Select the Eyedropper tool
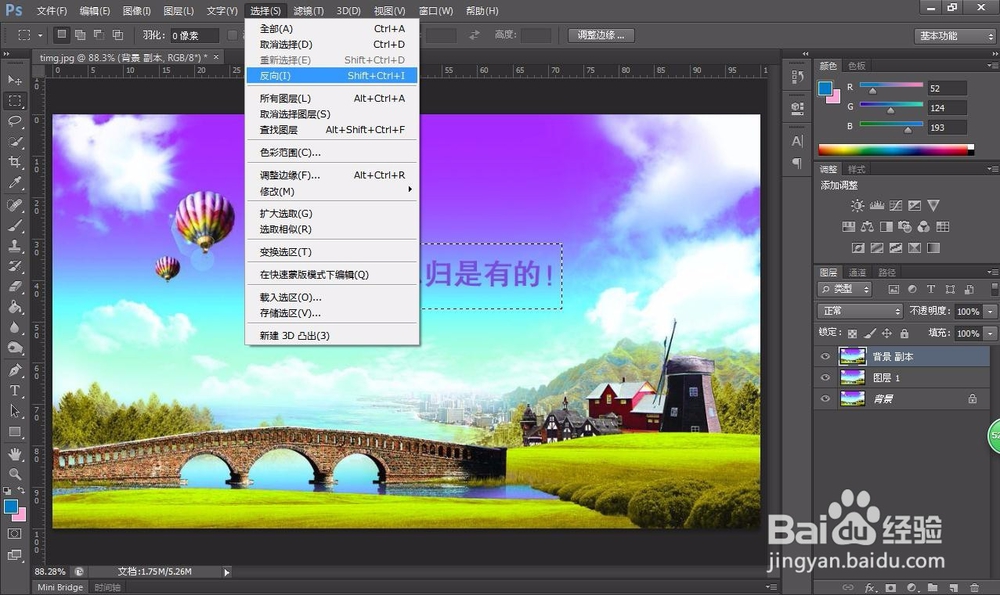1000x595 pixels. point(15,183)
